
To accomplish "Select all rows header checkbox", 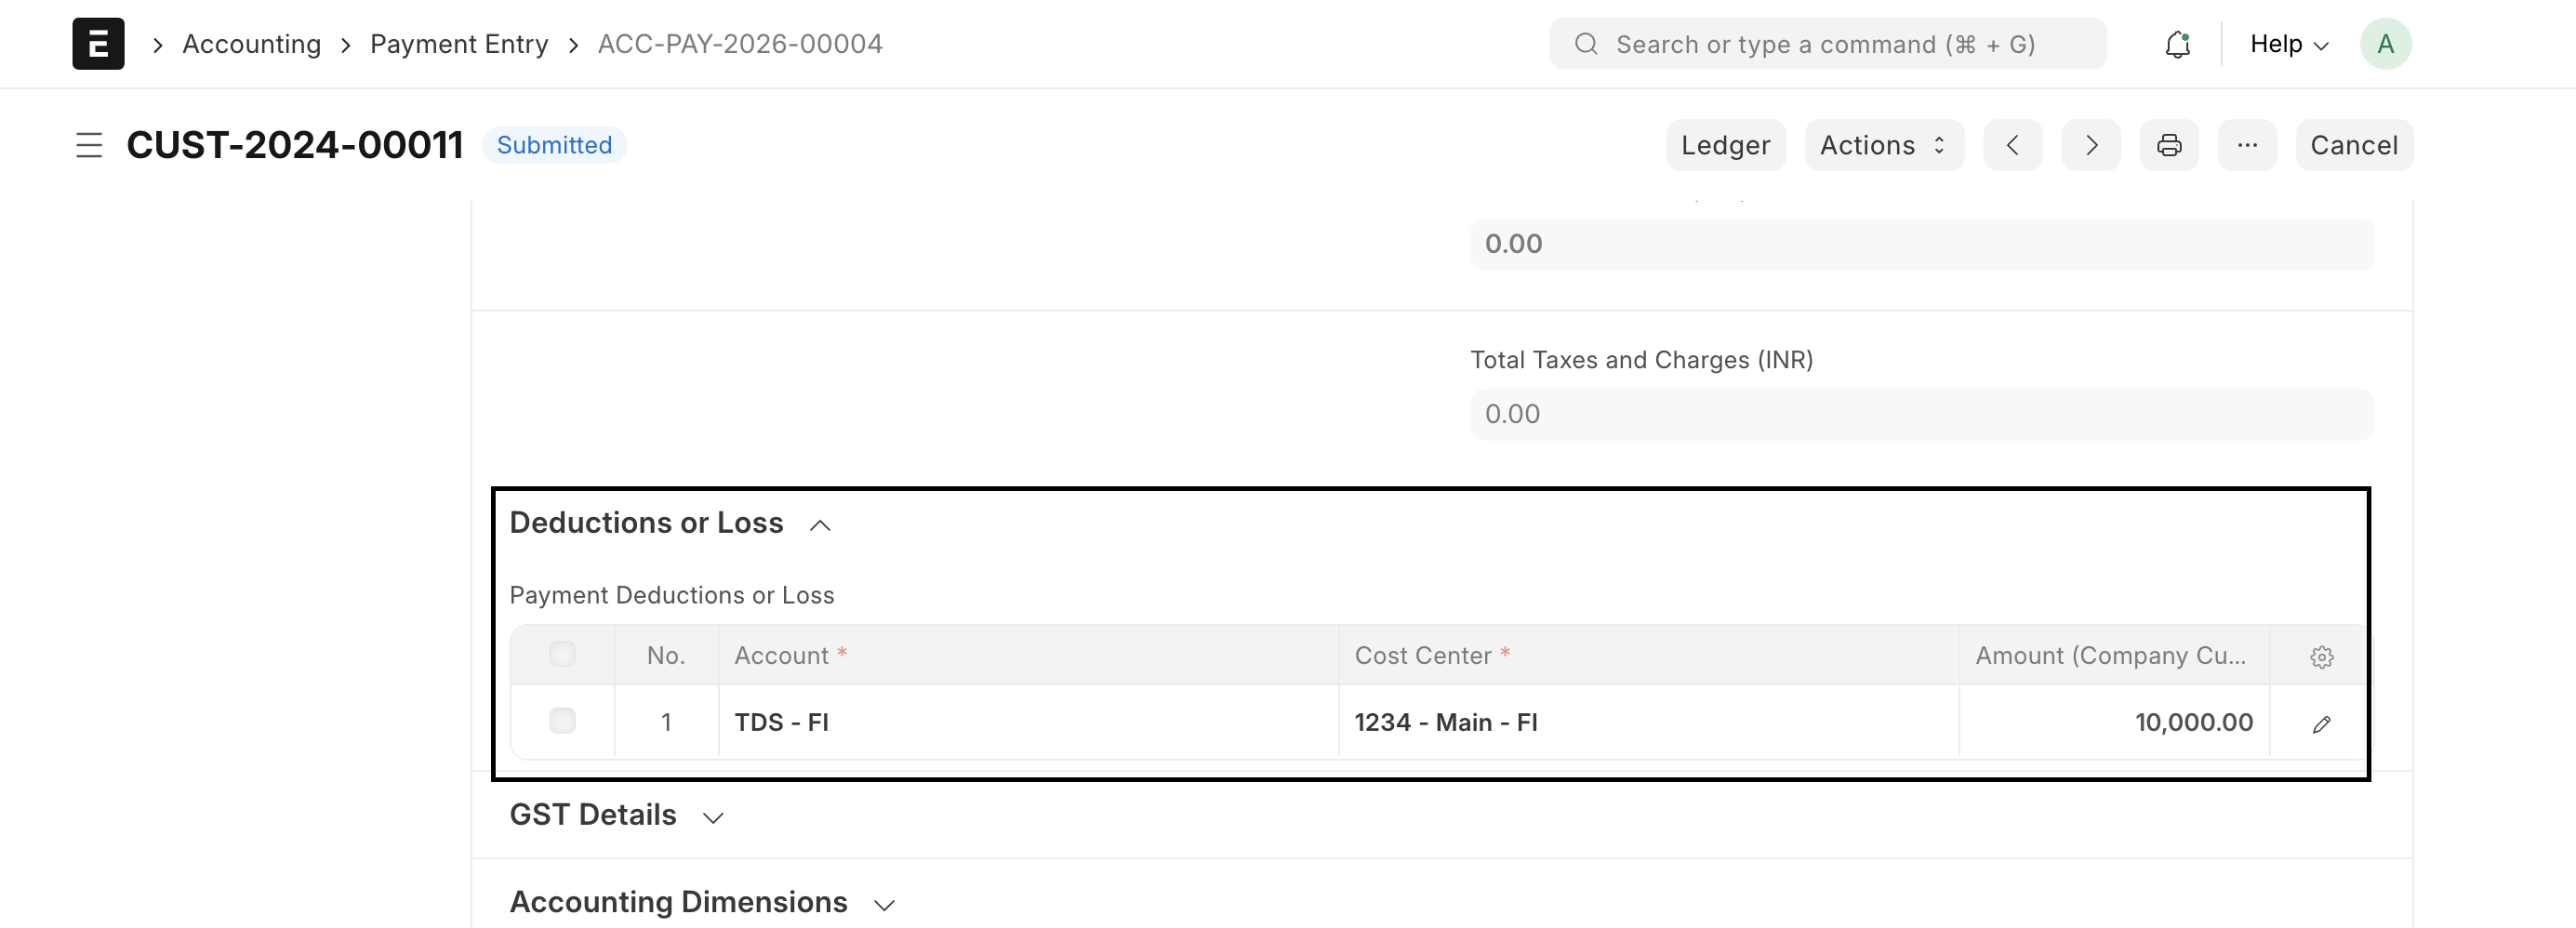I will pyautogui.click(x=562, y=654).
